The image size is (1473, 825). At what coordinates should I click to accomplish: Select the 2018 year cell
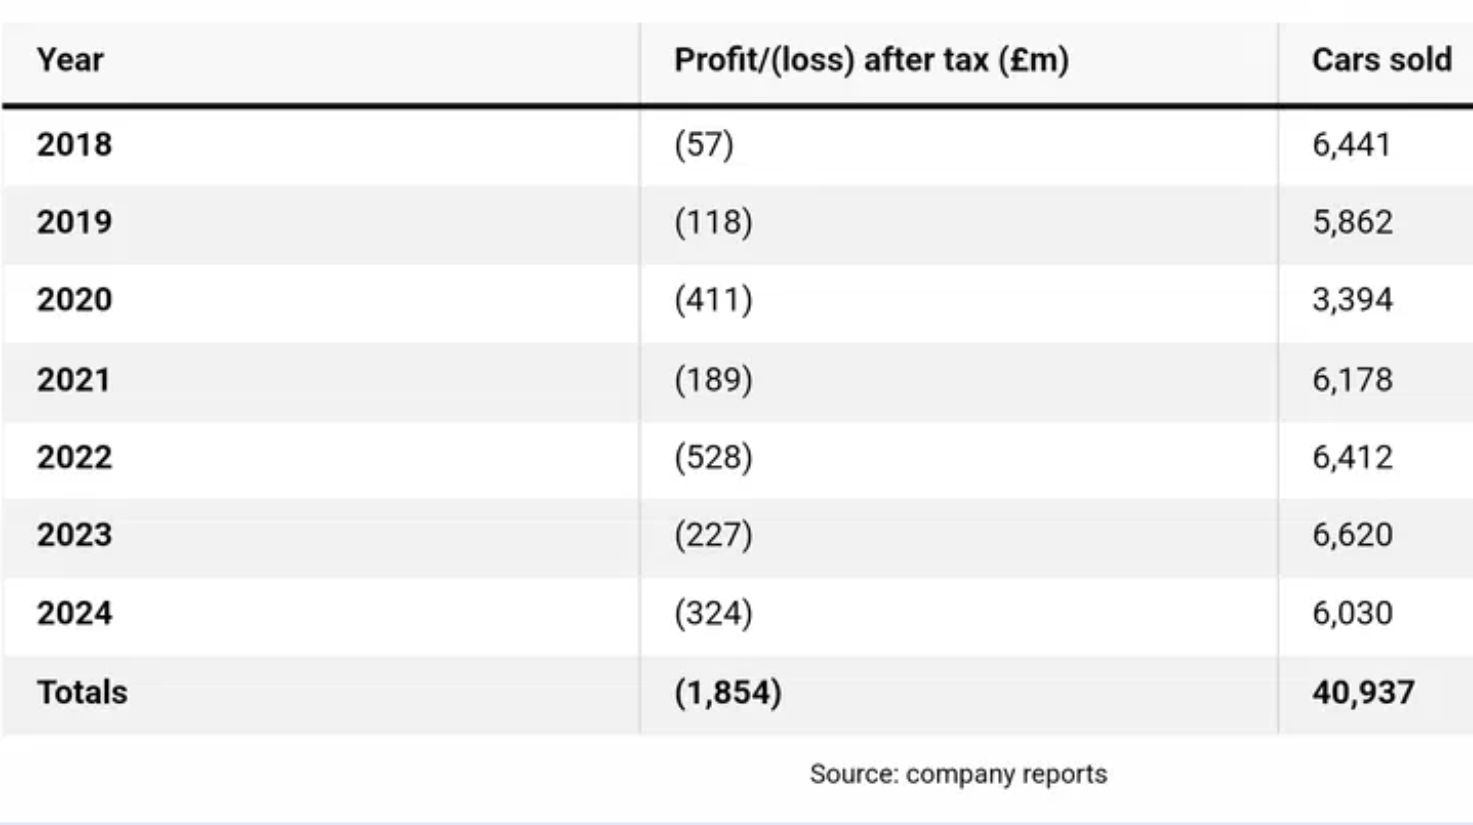coord(75,144)
